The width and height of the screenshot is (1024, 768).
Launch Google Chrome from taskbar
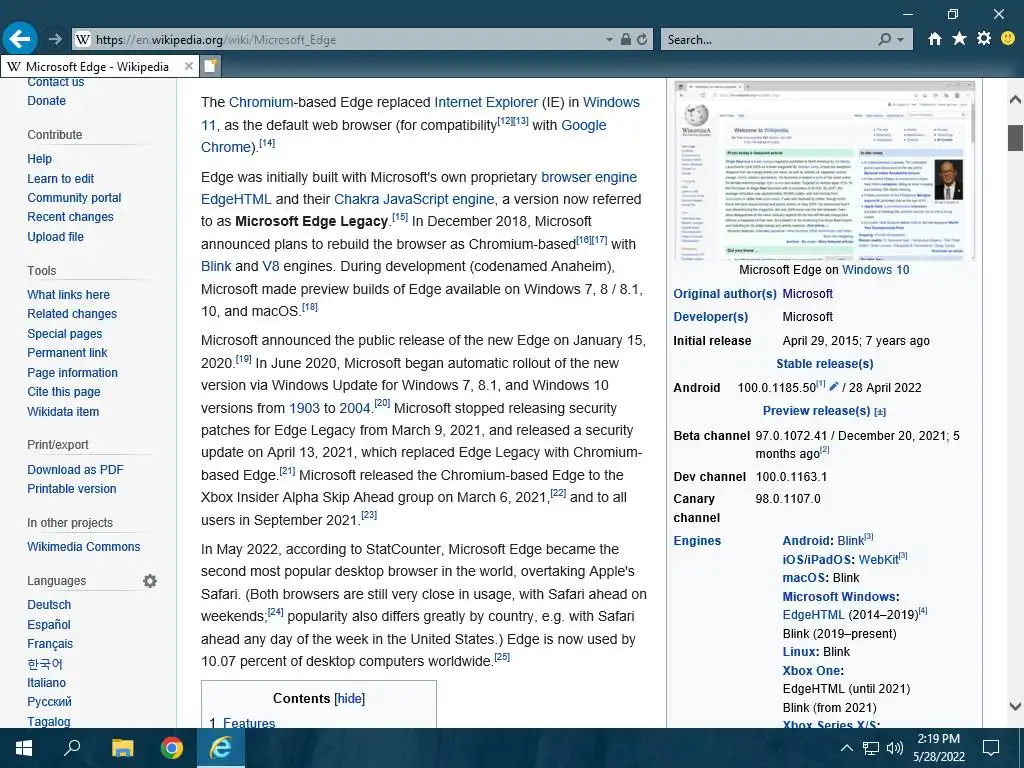point(172,748)
